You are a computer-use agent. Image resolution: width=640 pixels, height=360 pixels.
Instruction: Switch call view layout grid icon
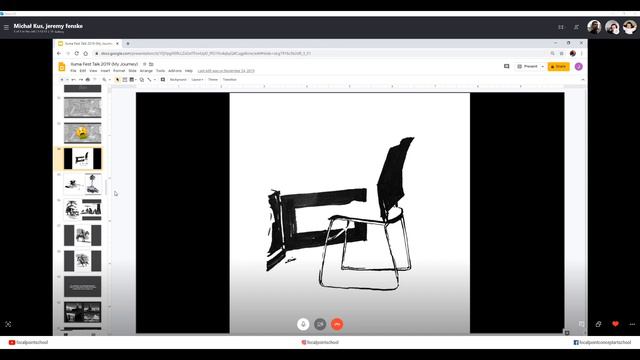click(561, 27)
